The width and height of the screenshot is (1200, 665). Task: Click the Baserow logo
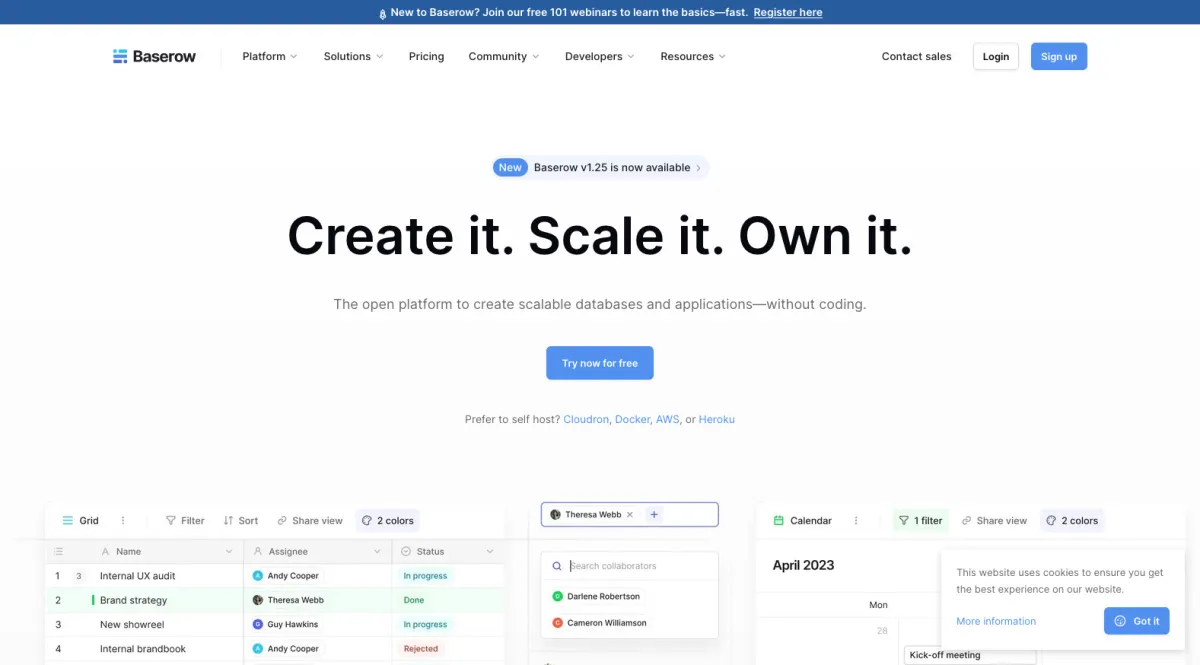(x=154, y=56)
